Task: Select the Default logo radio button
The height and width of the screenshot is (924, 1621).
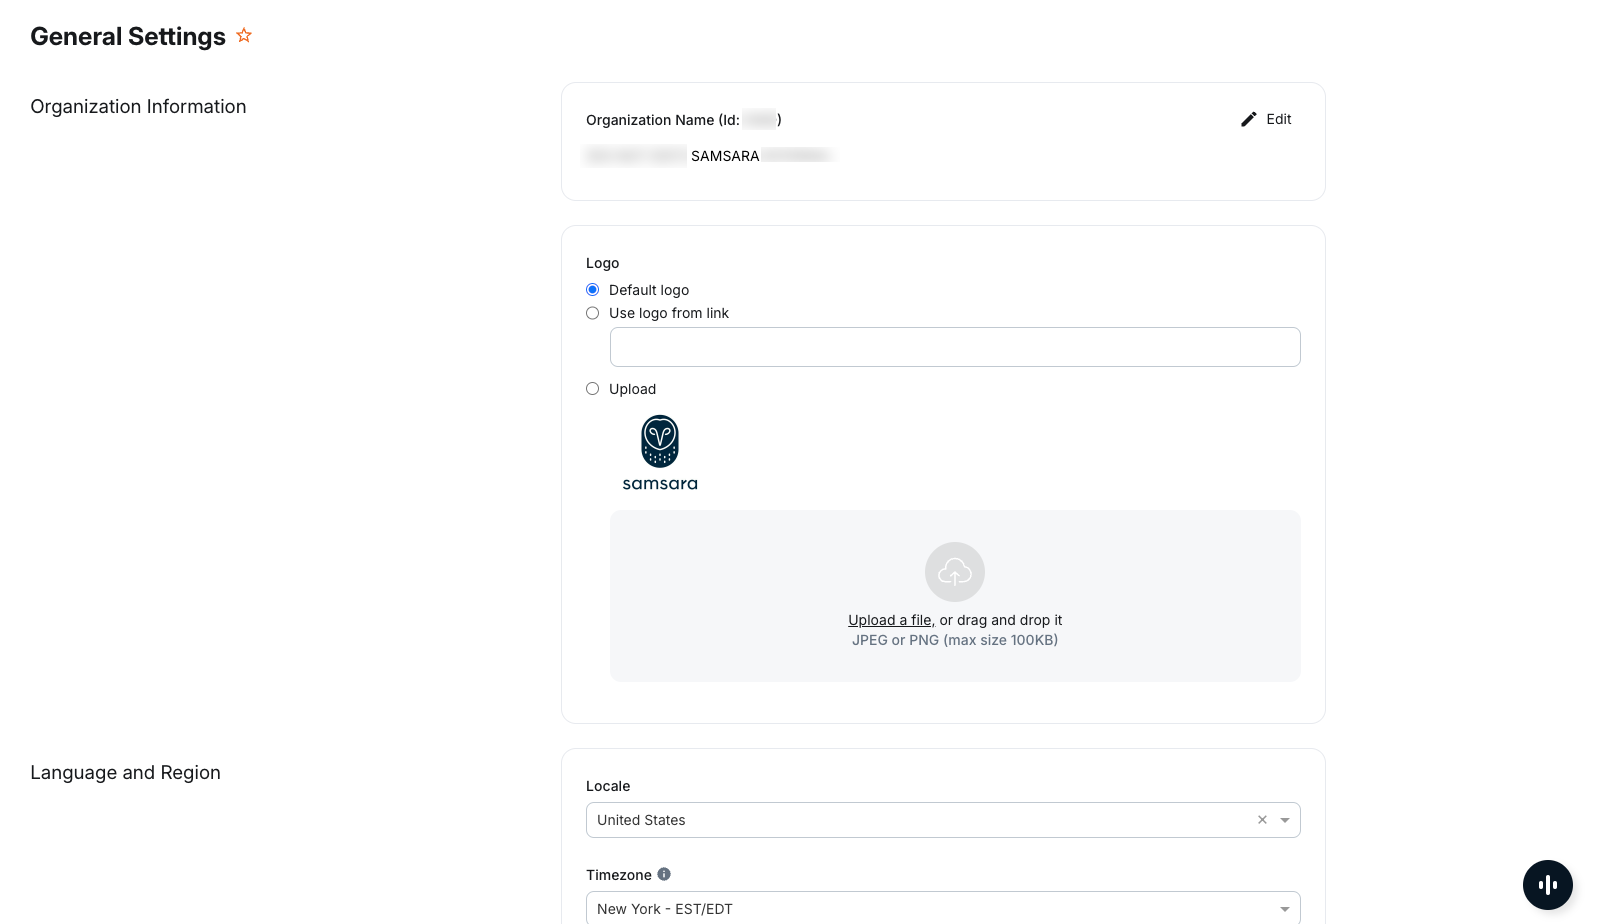Action: pos(593,290)
